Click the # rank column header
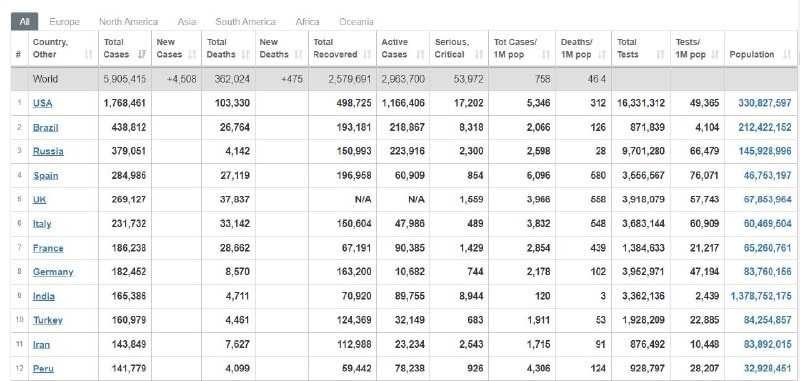Viewport: 800px width, 381px height. coord(19,55)
